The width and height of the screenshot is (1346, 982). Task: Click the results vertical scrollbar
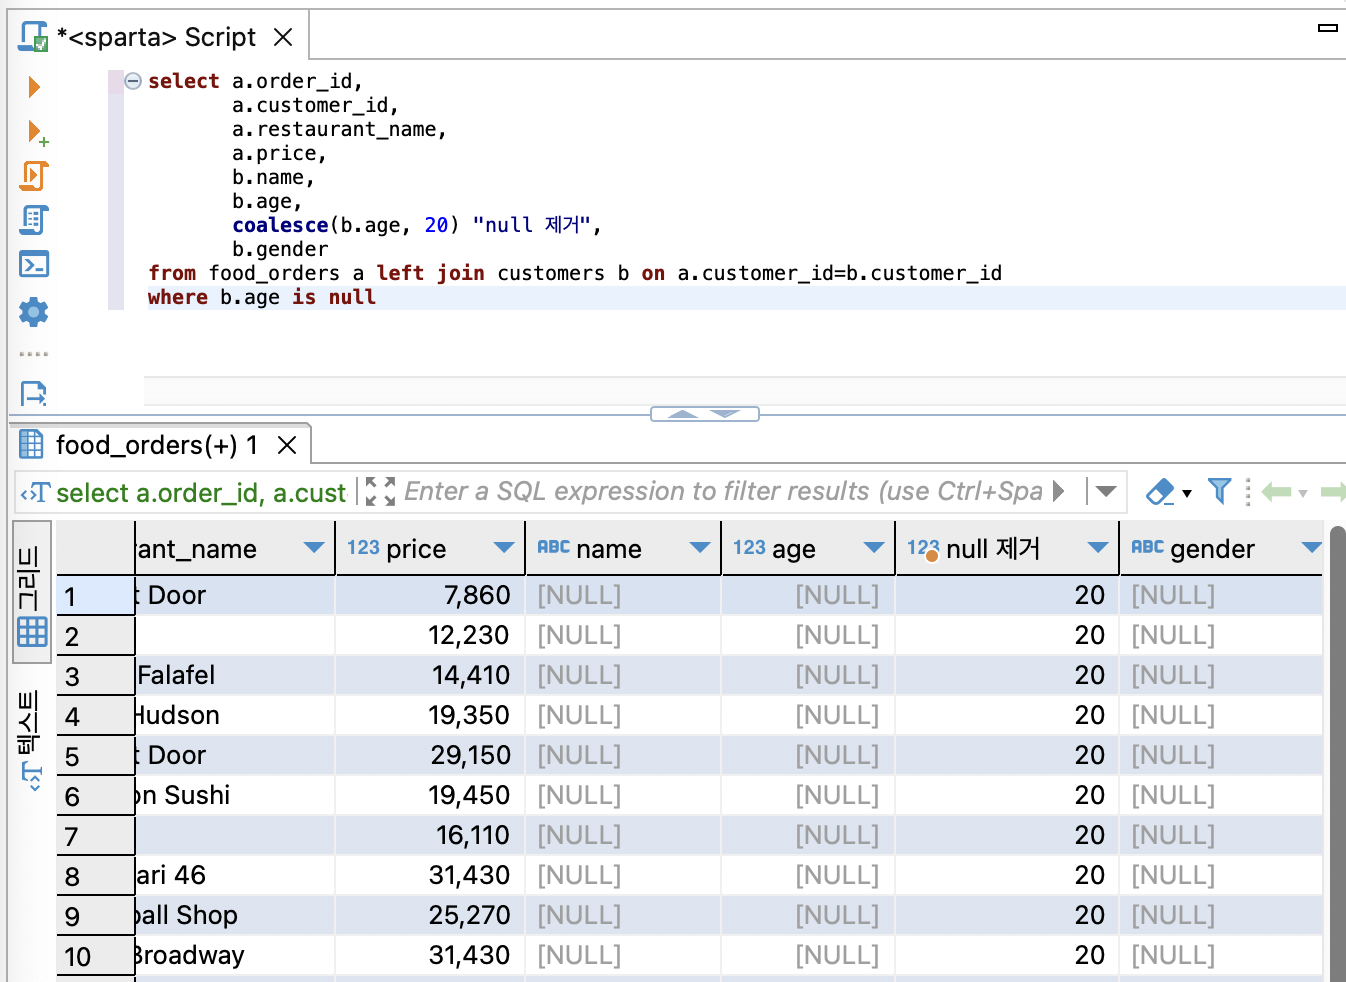tap(1337, 753)
